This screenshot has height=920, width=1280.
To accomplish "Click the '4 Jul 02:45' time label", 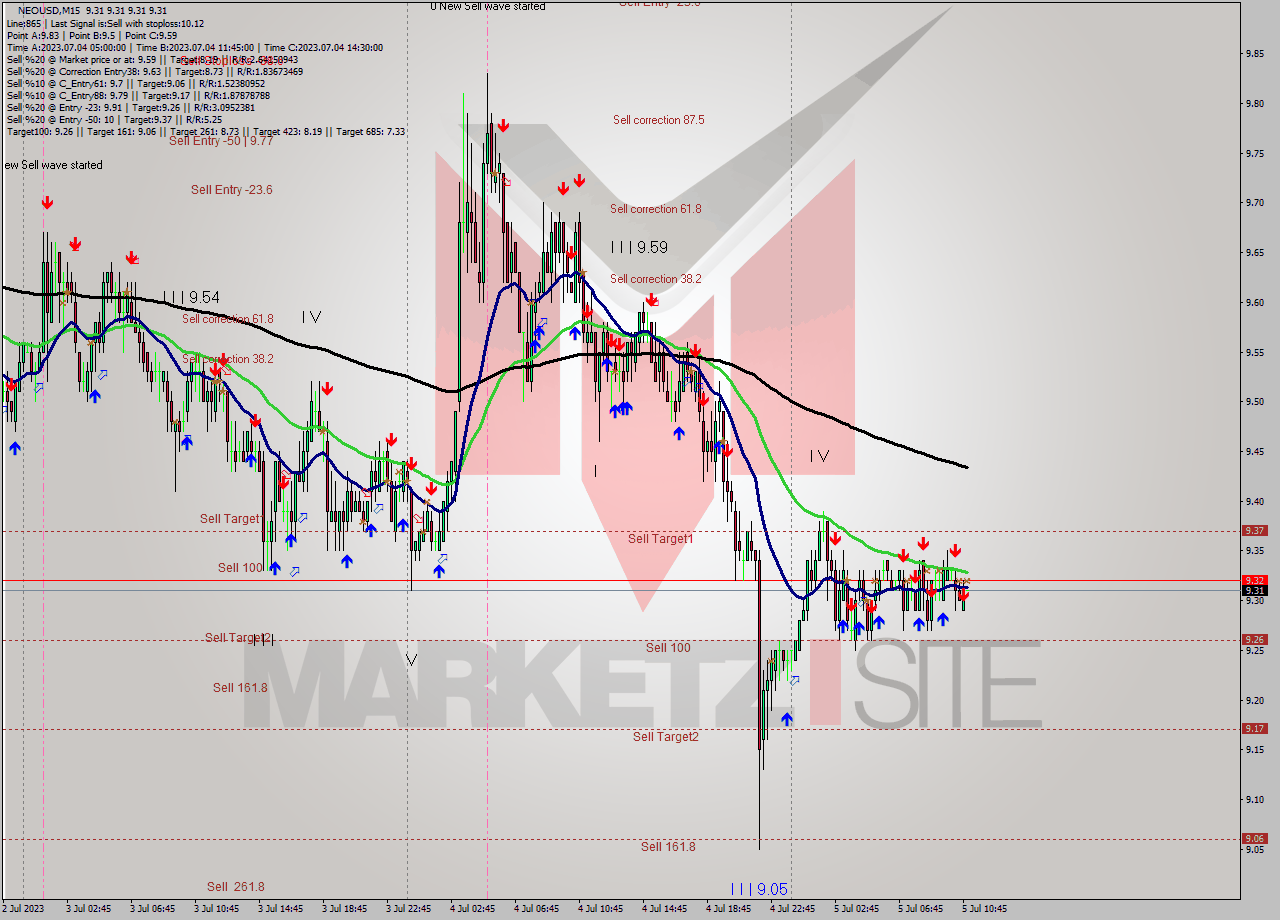I will pyautogui.click(x=472, y=909).
